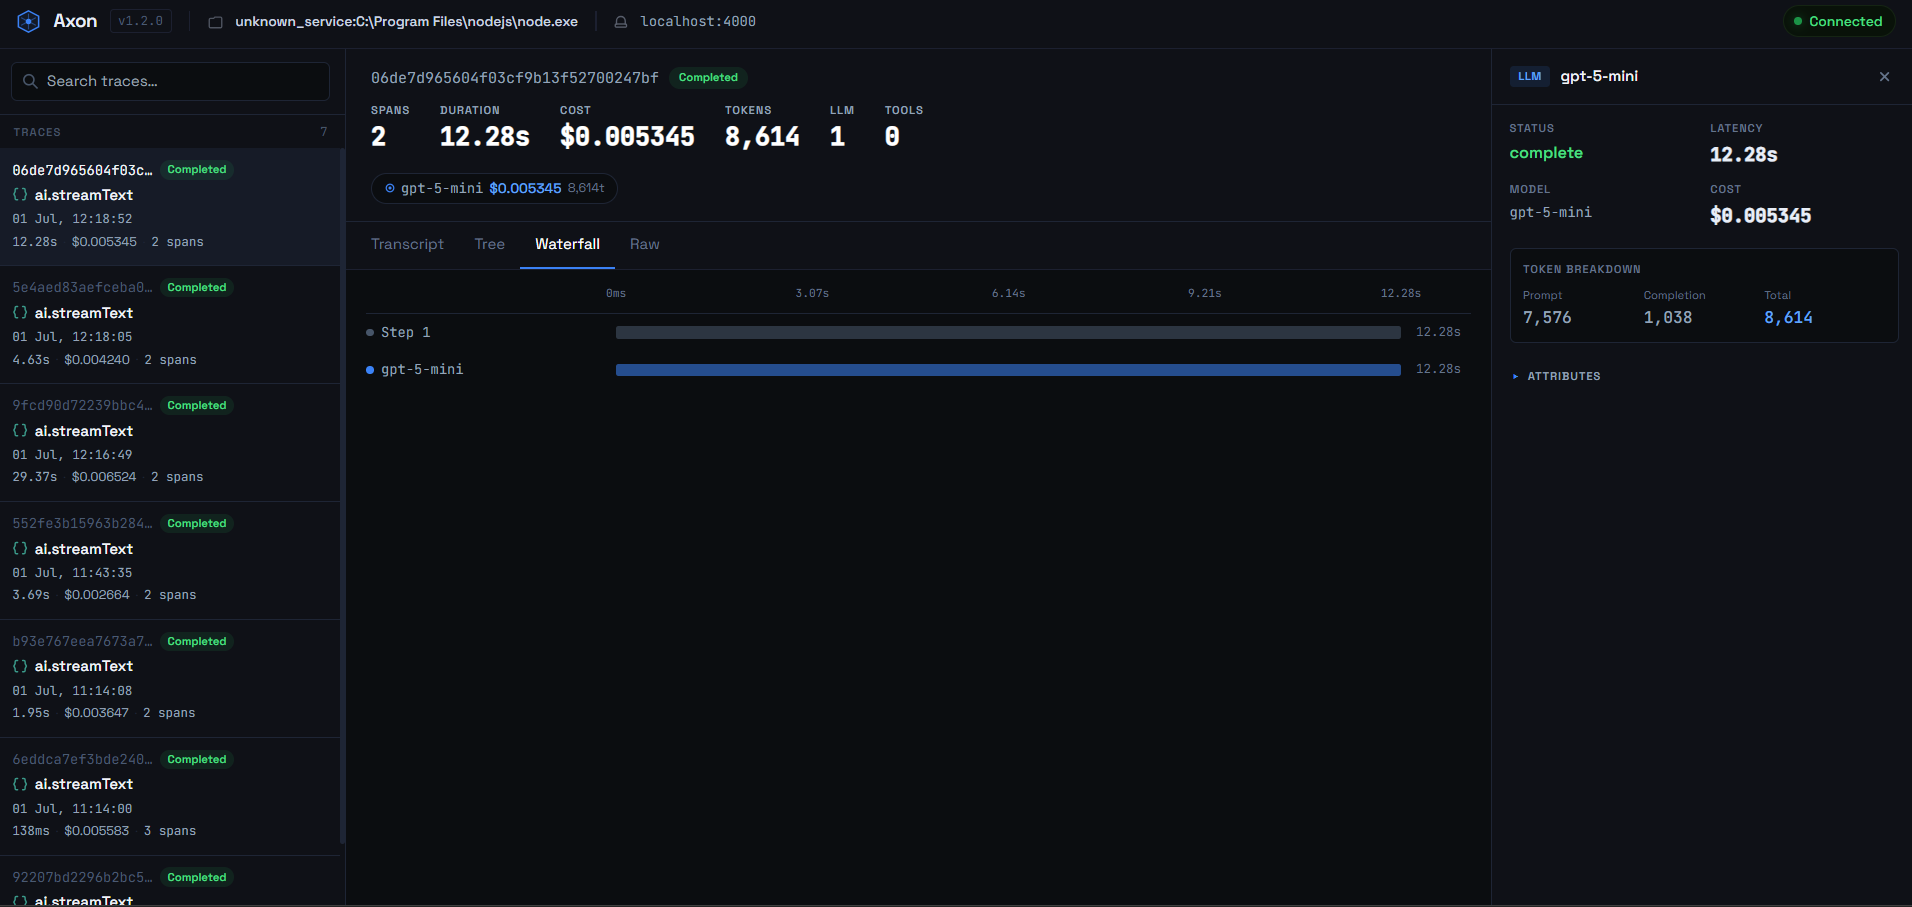
Task: Click the Step 1 waterfall bar
Action: (x=1008, y=333)
